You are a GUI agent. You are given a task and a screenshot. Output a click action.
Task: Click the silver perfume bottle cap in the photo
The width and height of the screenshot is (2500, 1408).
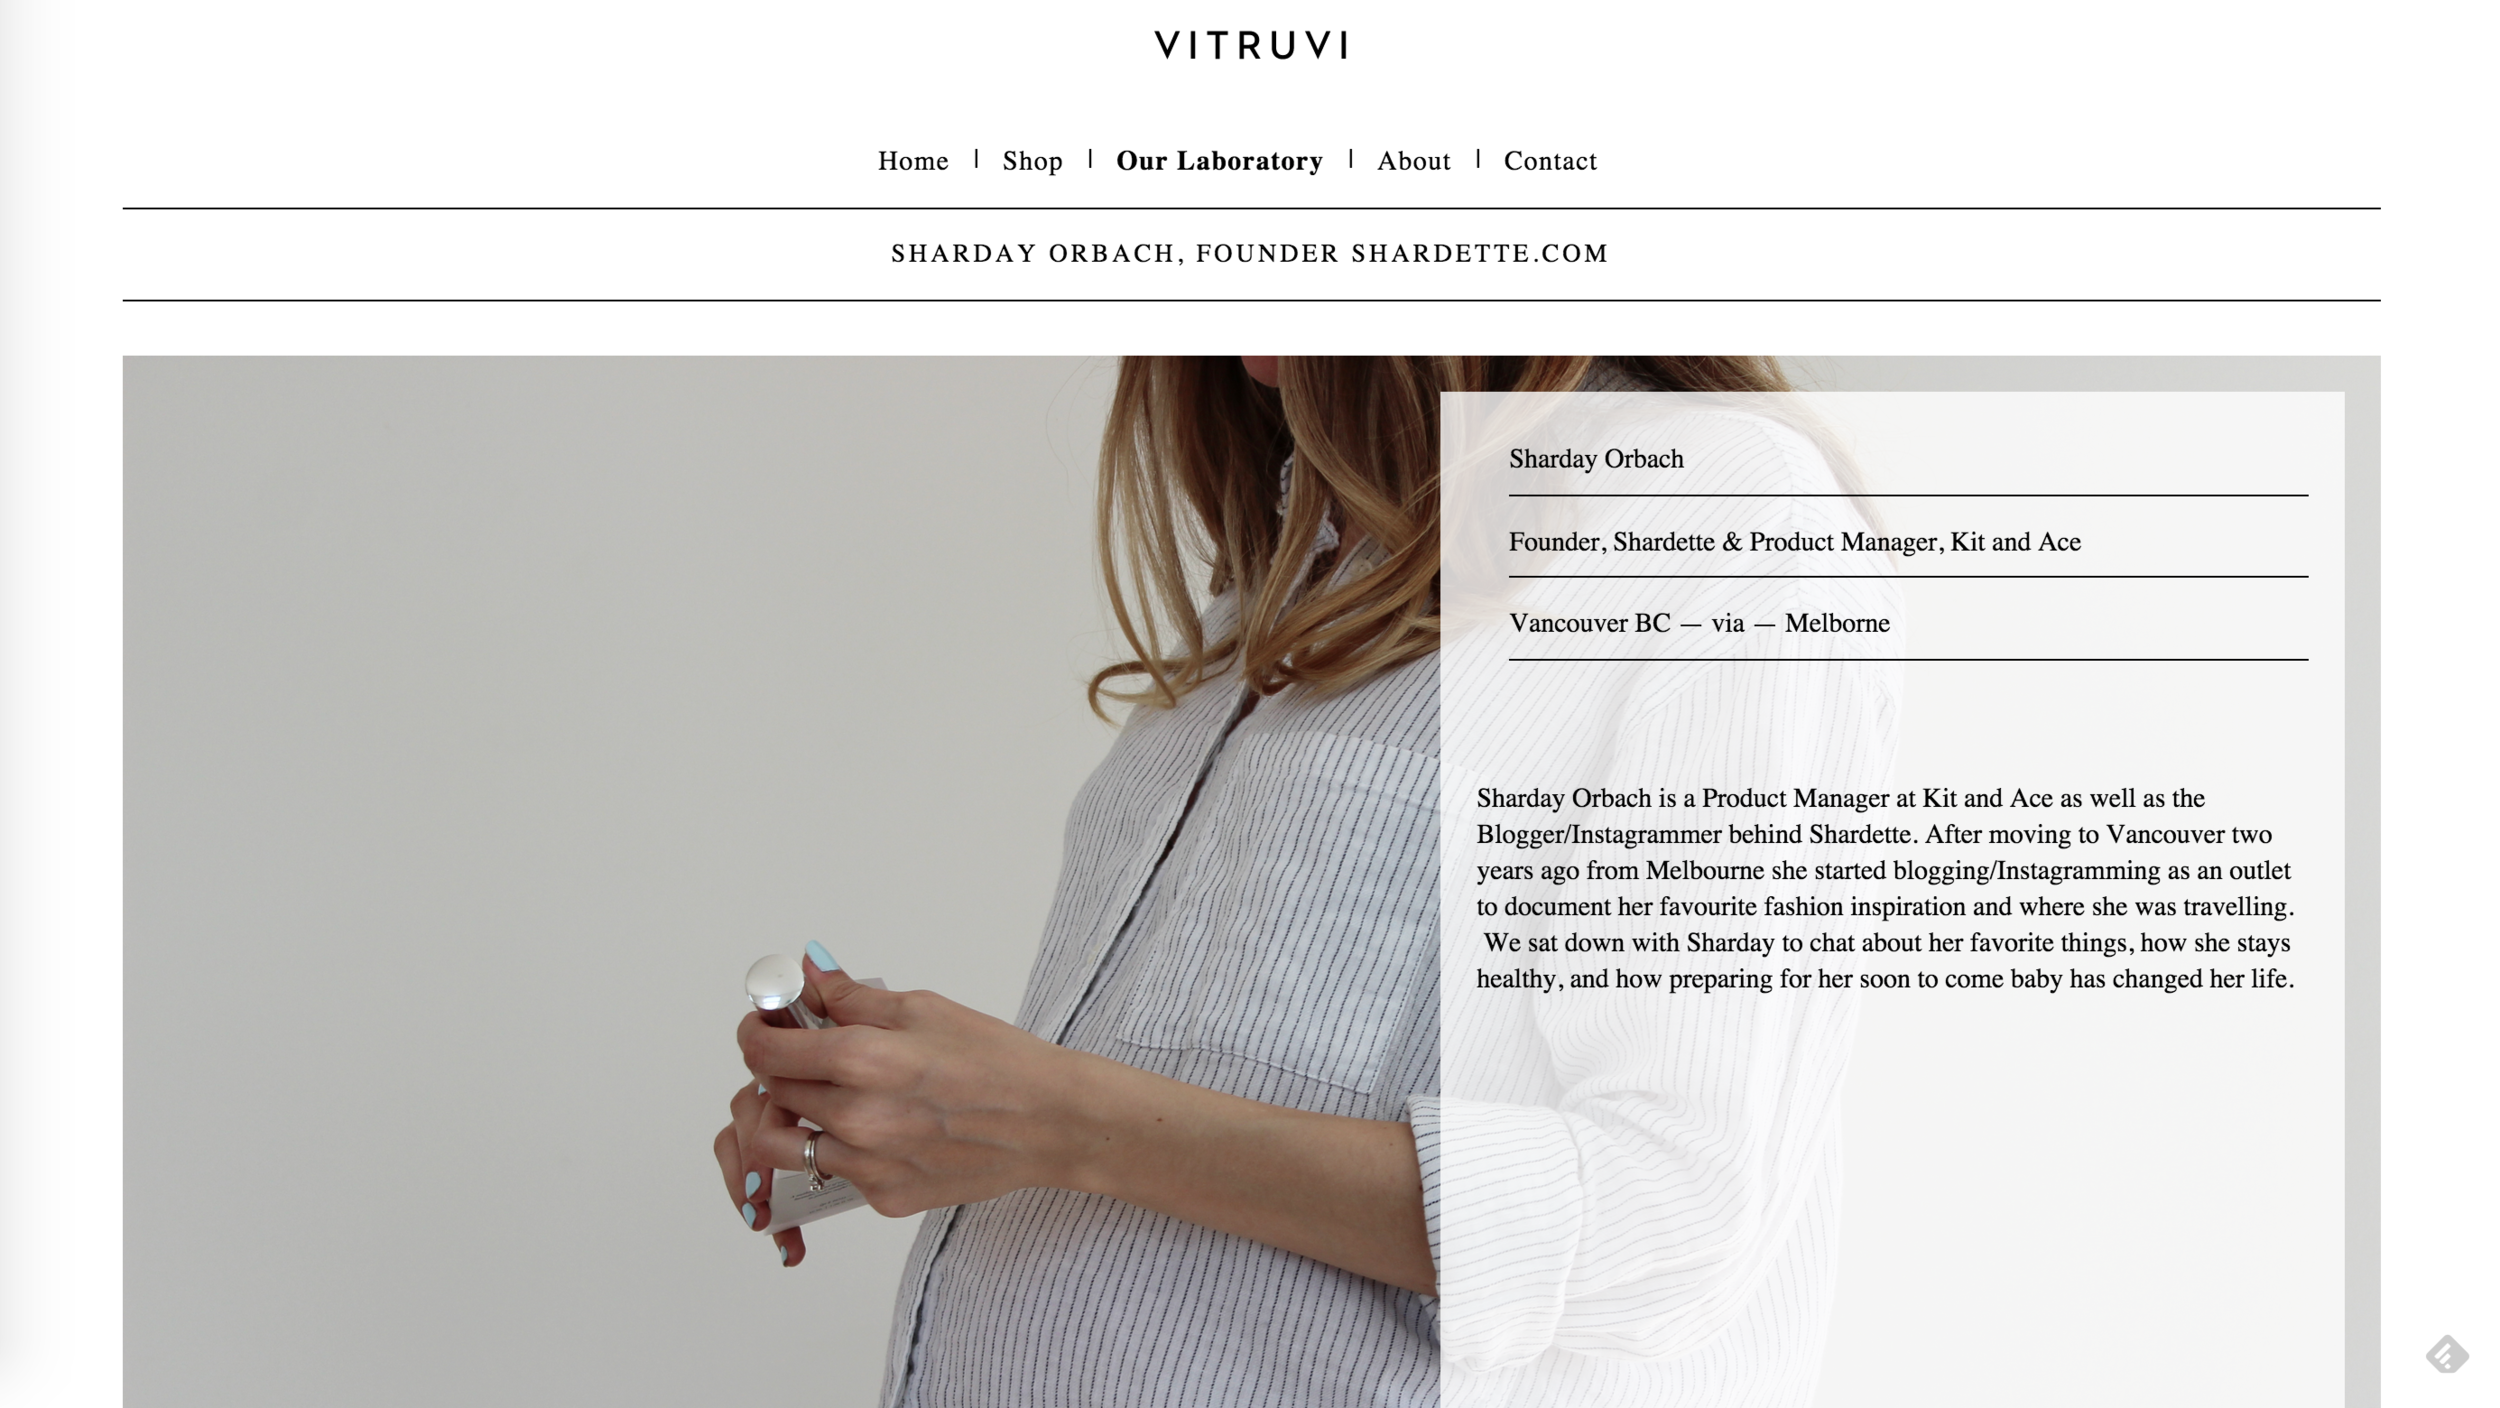775,980
